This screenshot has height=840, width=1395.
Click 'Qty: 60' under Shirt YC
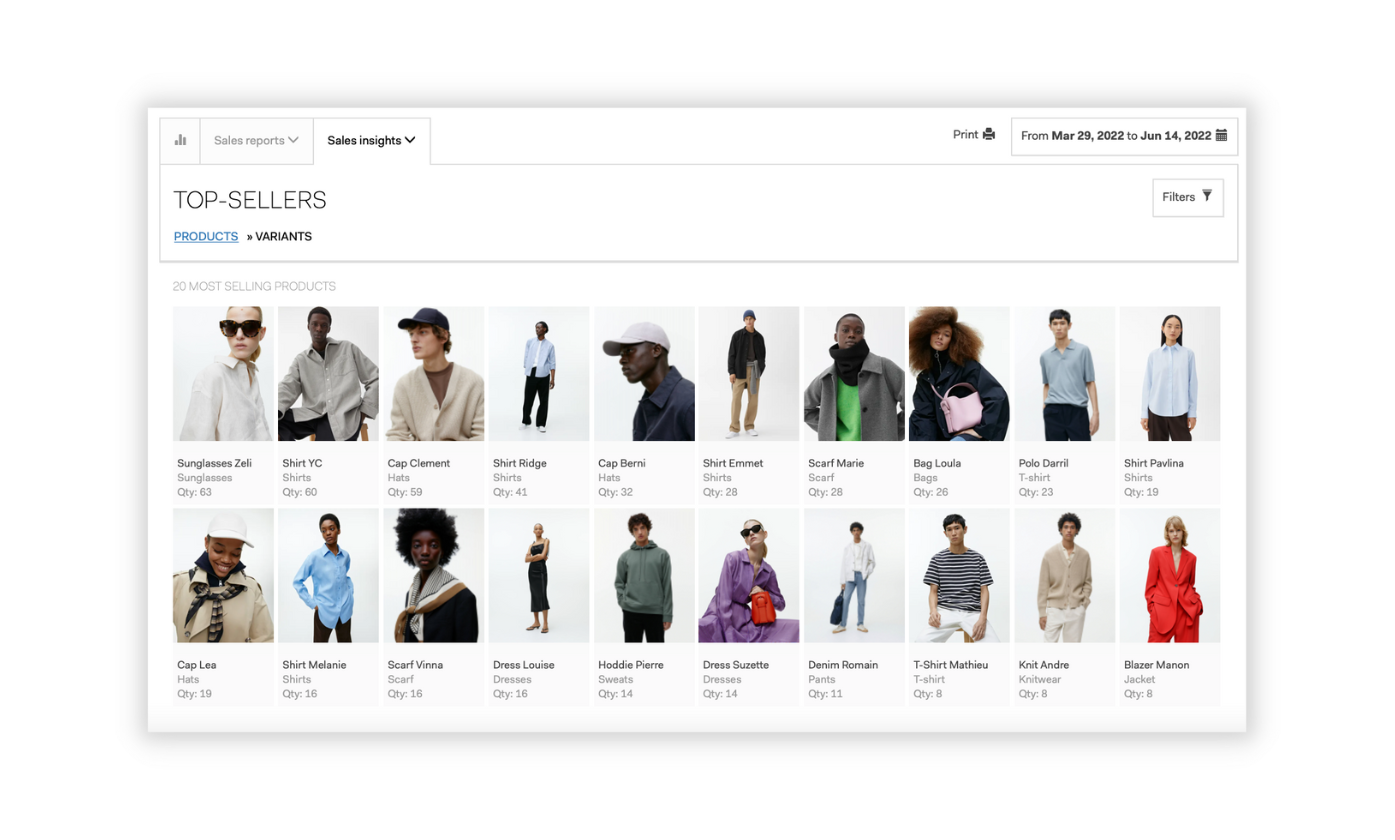[300, 492]
